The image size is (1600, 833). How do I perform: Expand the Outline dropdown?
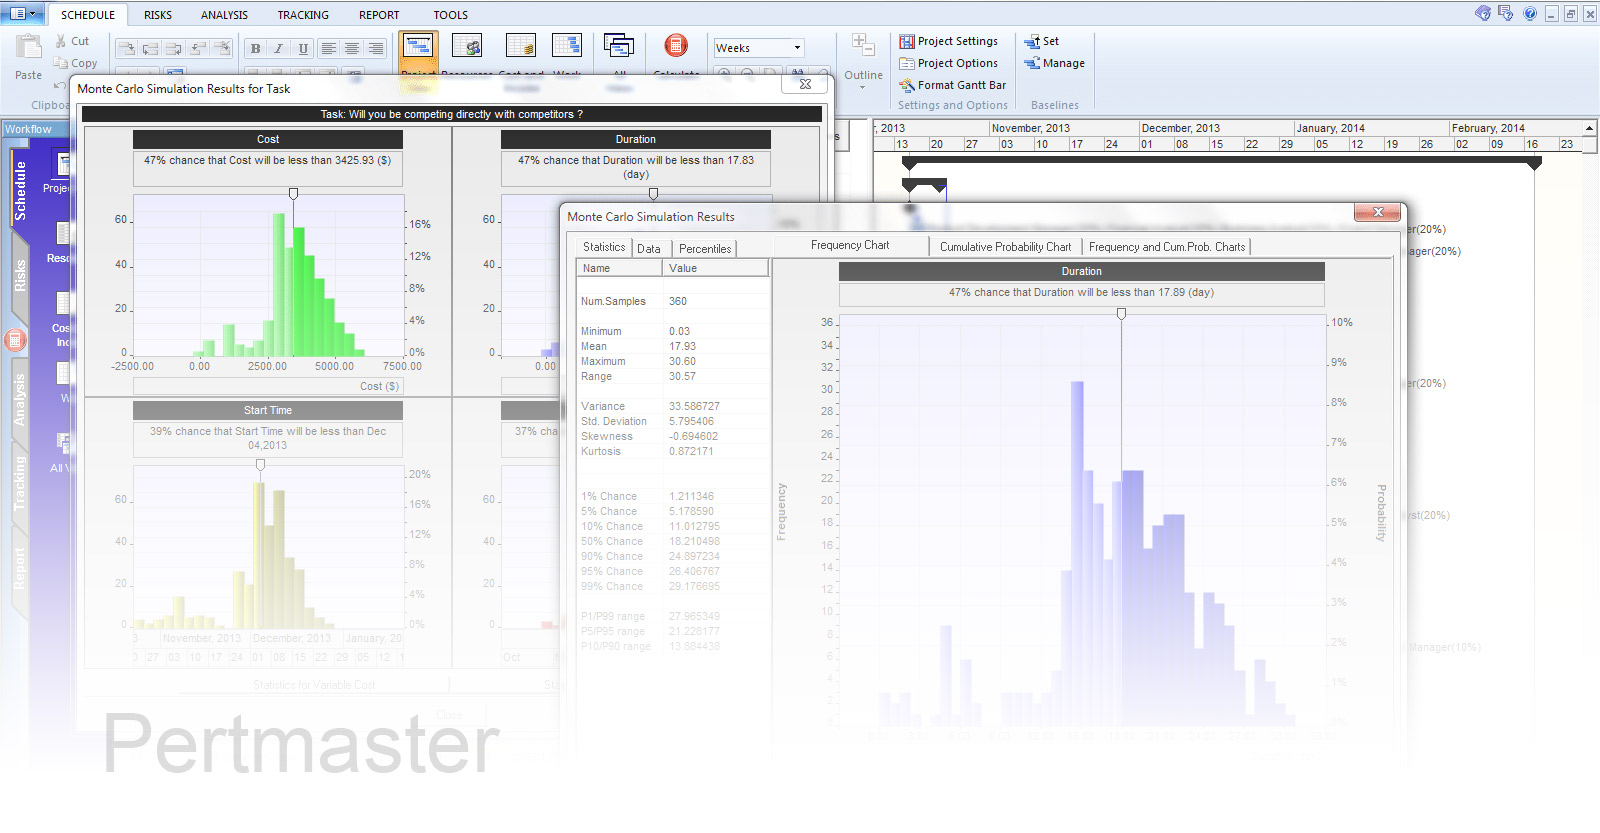tap(862, 87)
